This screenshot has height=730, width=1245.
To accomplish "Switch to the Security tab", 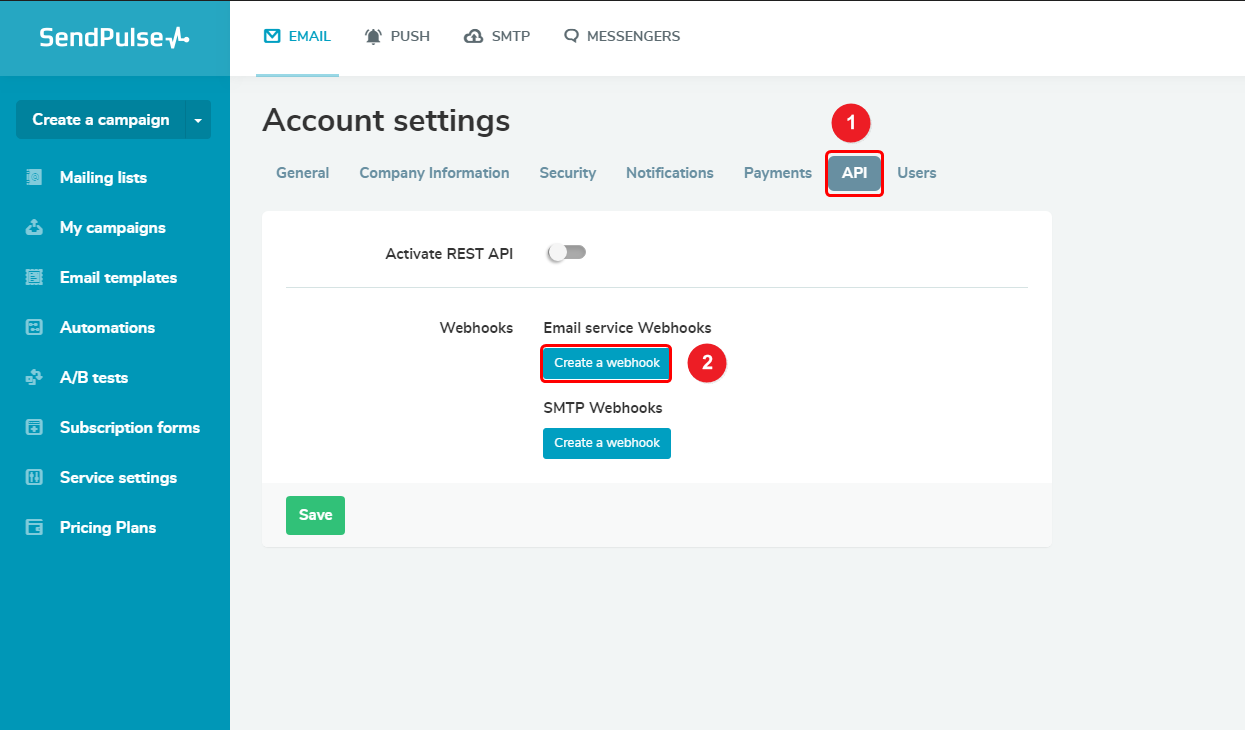I will coord(567,173).
